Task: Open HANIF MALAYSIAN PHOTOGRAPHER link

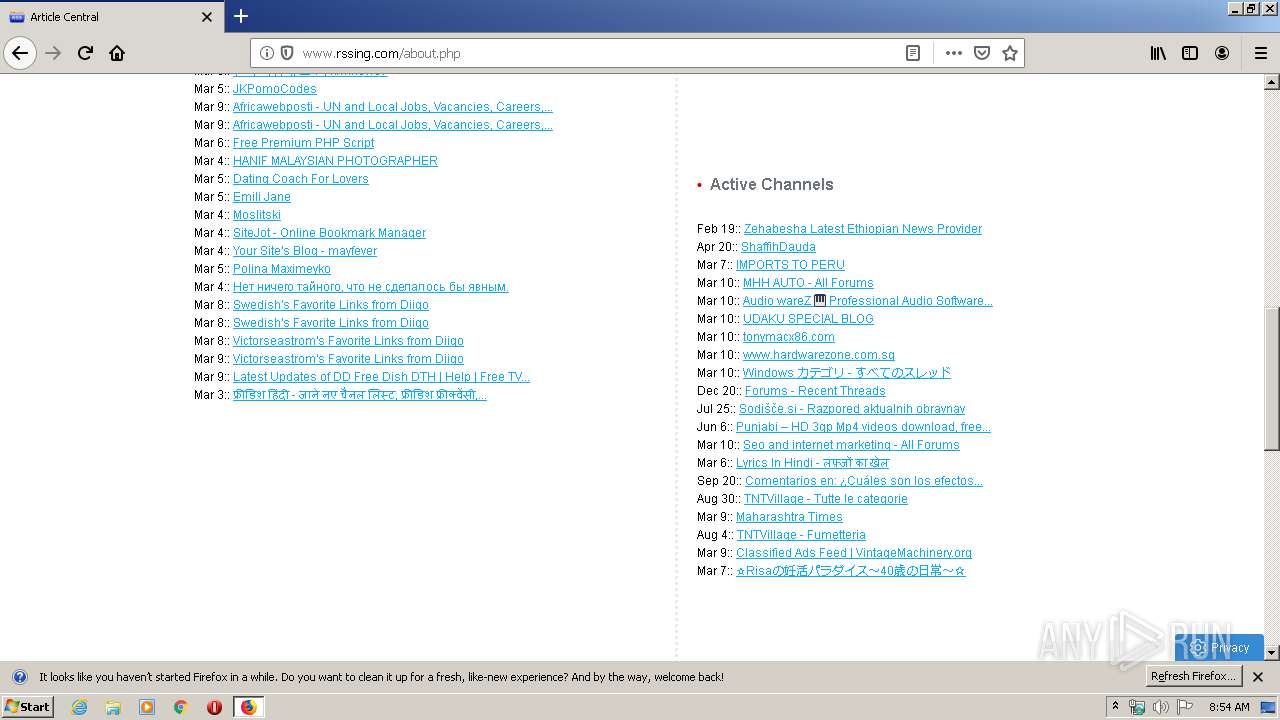Action: (x=335, y=161)
